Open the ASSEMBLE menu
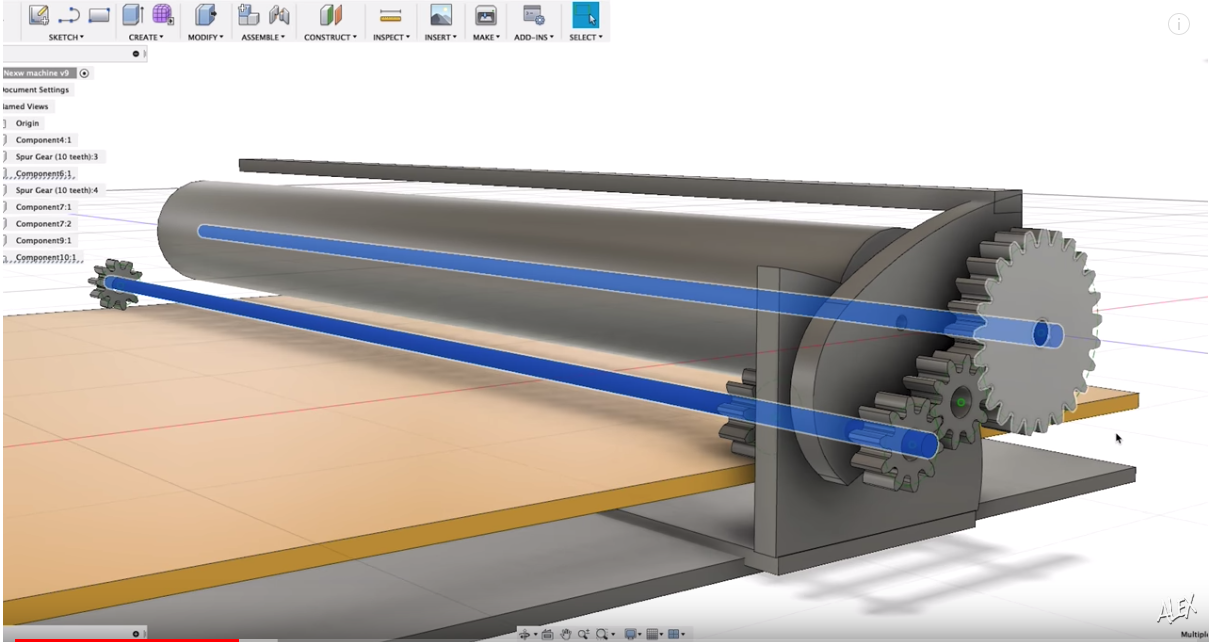This screenshot has height=642, width=1214. point(263,37)
